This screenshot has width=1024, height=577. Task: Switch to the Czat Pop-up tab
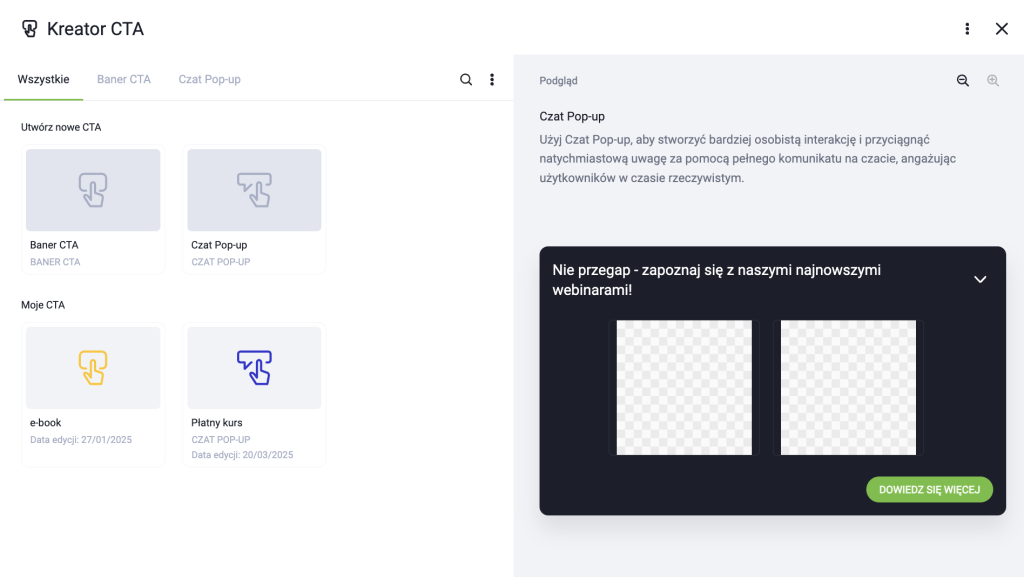coord(210,80)
